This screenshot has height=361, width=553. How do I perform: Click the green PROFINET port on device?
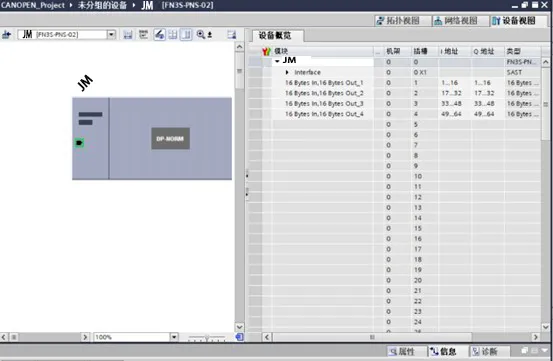point(79,143)
